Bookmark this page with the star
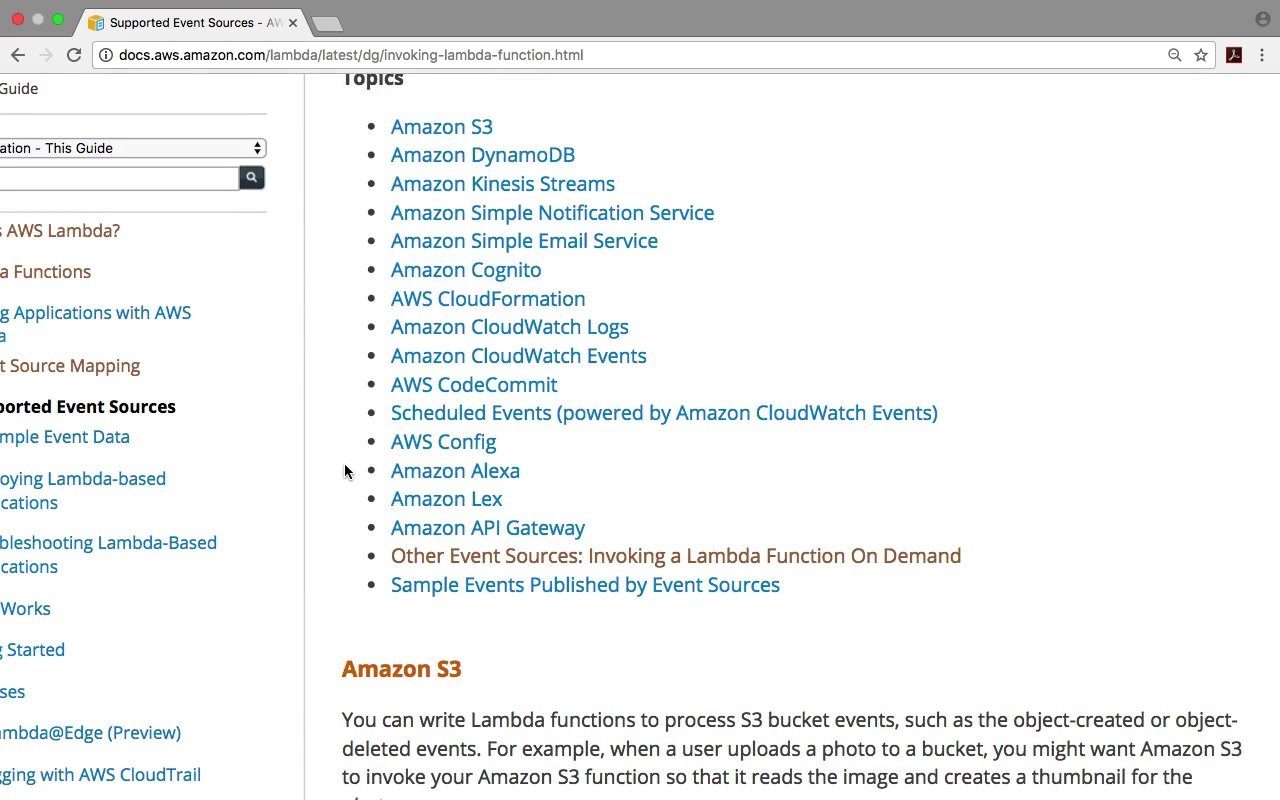This screenshot has height=800, width=1280. click(1201, 55)
